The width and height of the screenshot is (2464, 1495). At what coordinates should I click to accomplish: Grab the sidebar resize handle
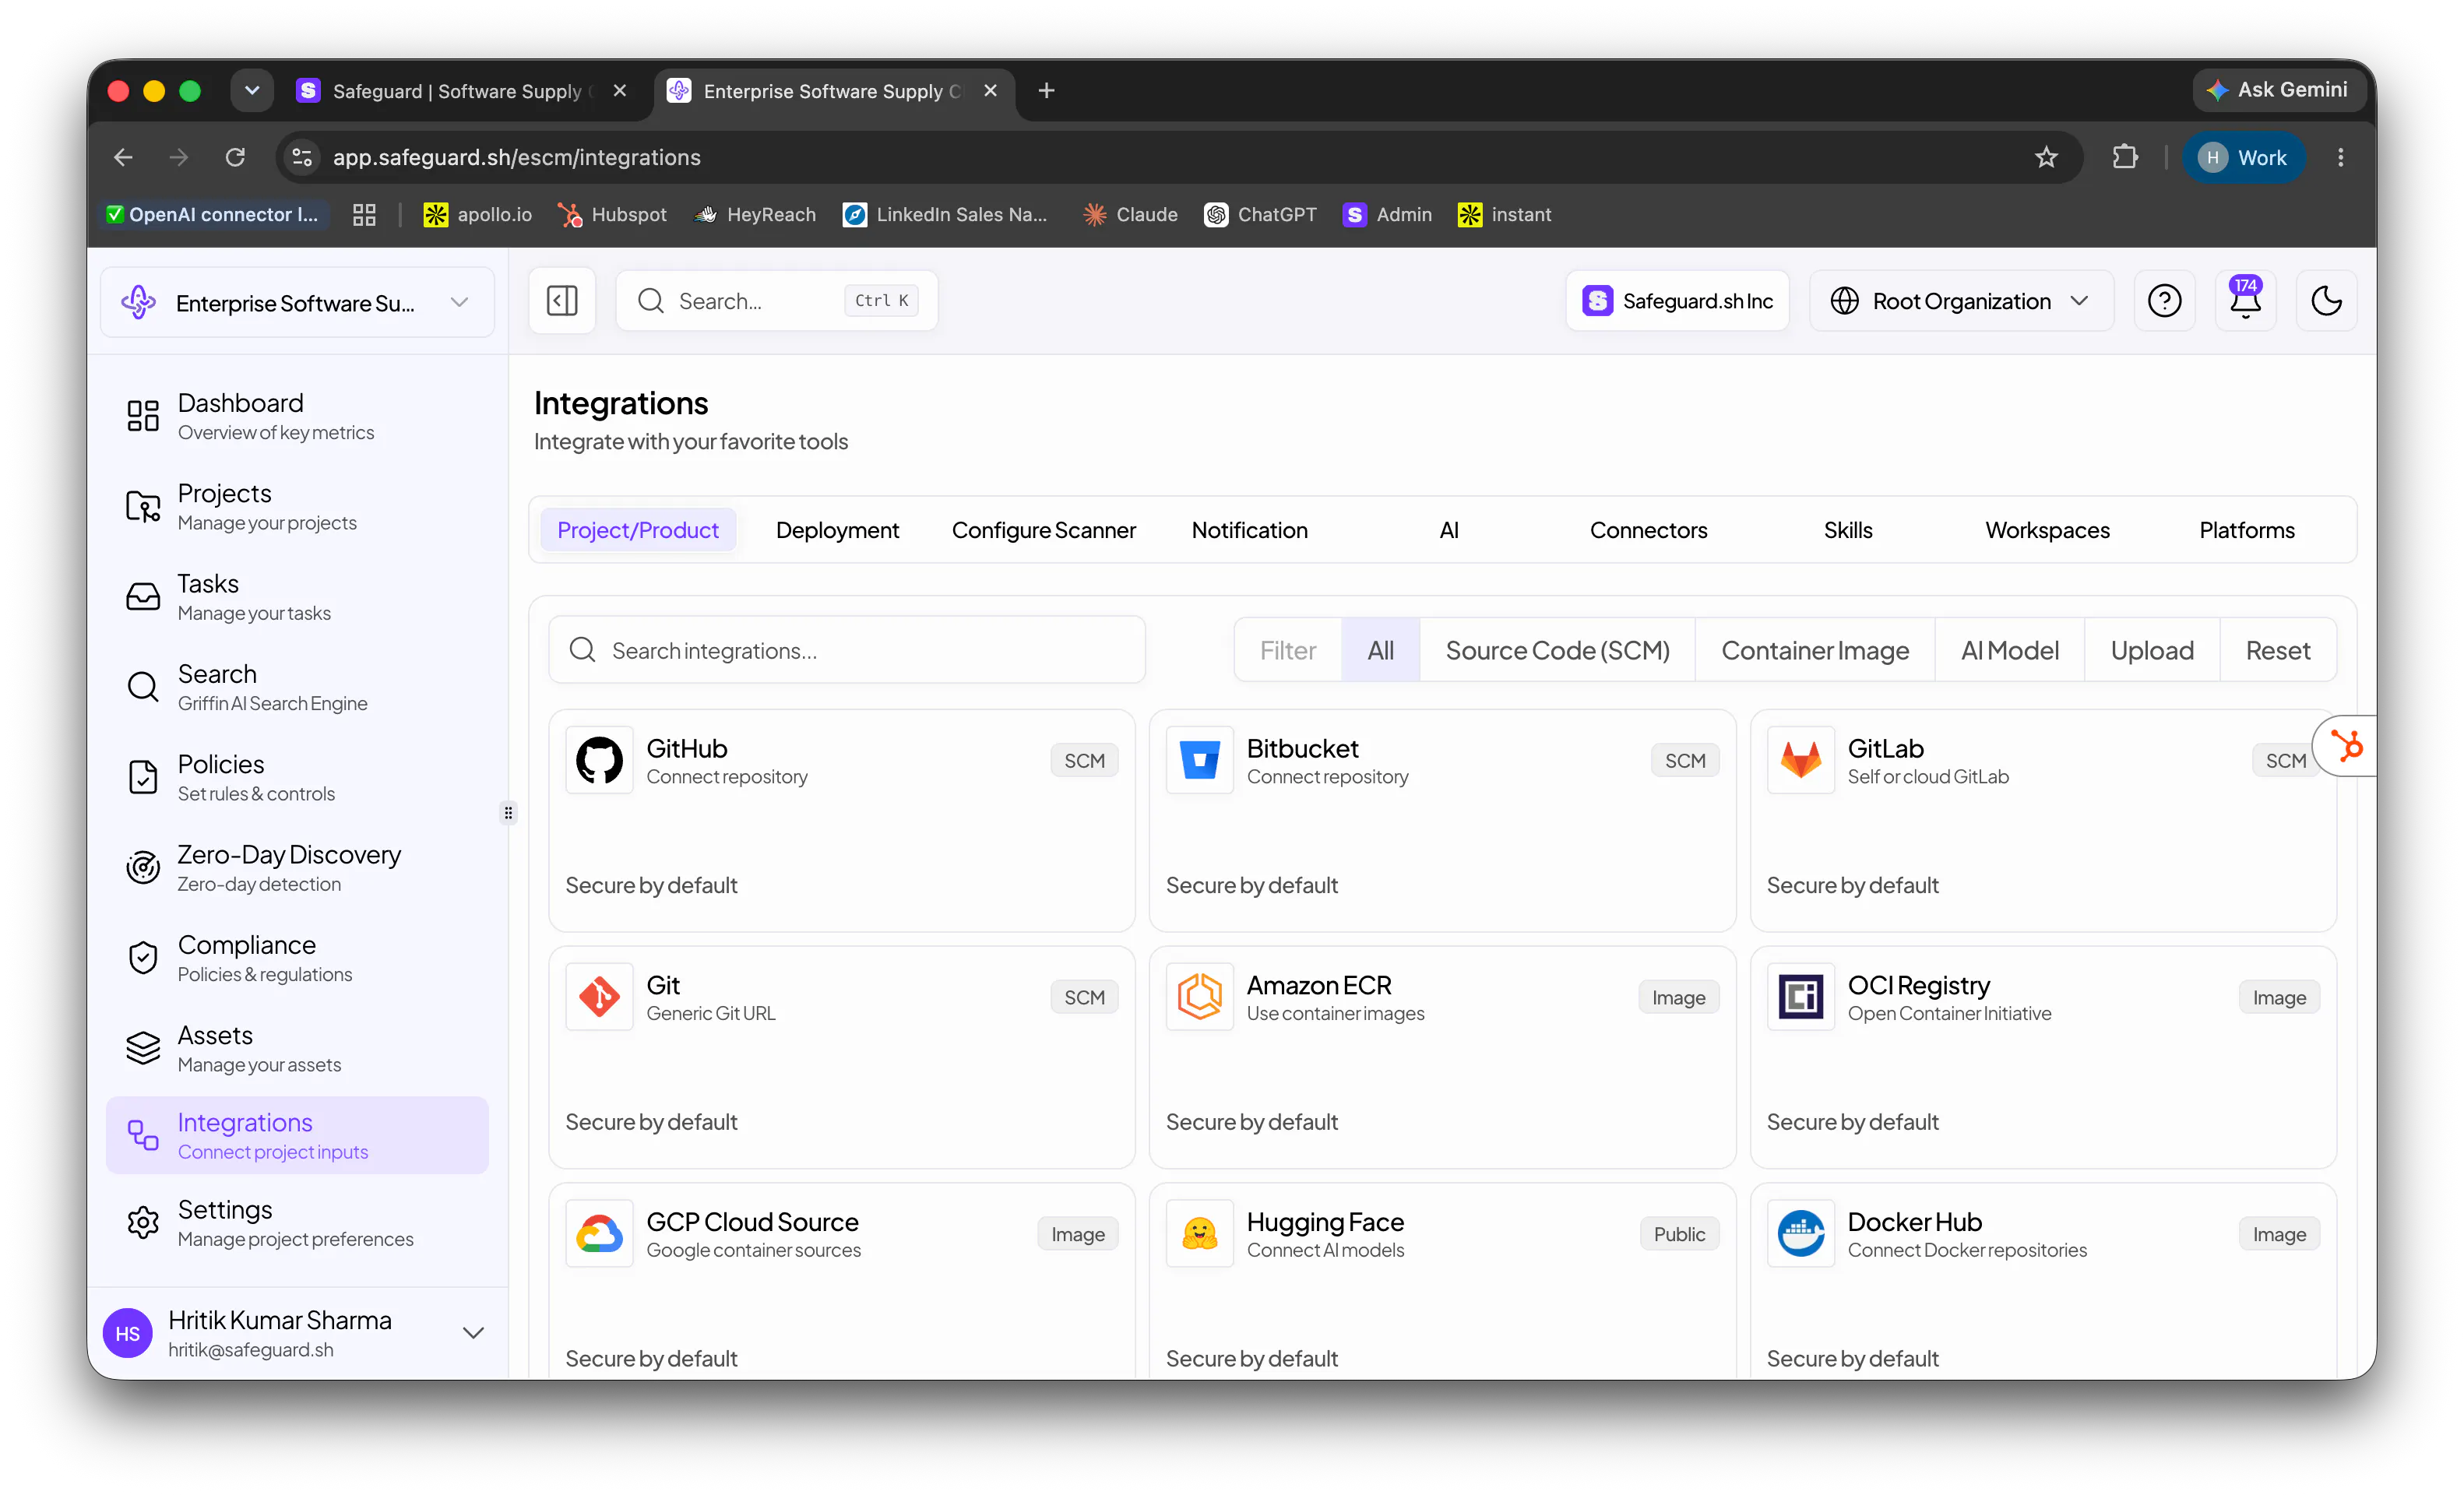[x=508, y=813]
